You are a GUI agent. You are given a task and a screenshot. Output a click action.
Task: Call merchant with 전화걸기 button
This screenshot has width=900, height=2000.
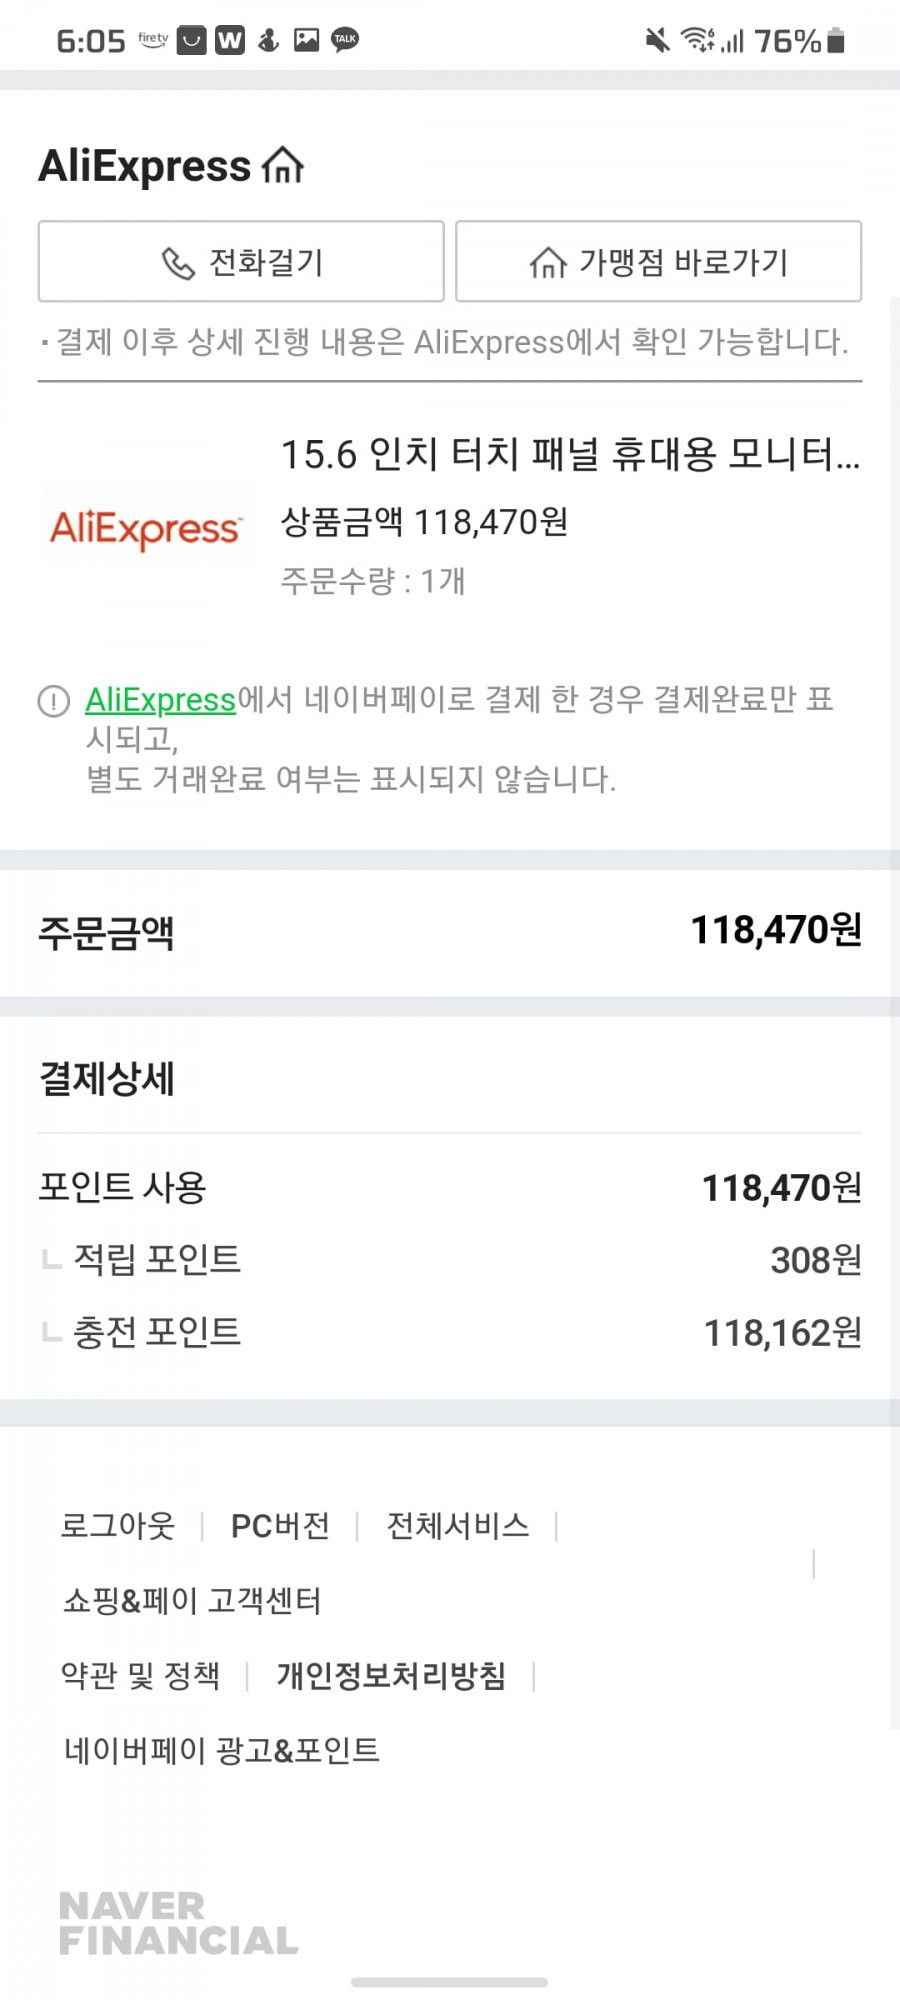coord(241,261)
